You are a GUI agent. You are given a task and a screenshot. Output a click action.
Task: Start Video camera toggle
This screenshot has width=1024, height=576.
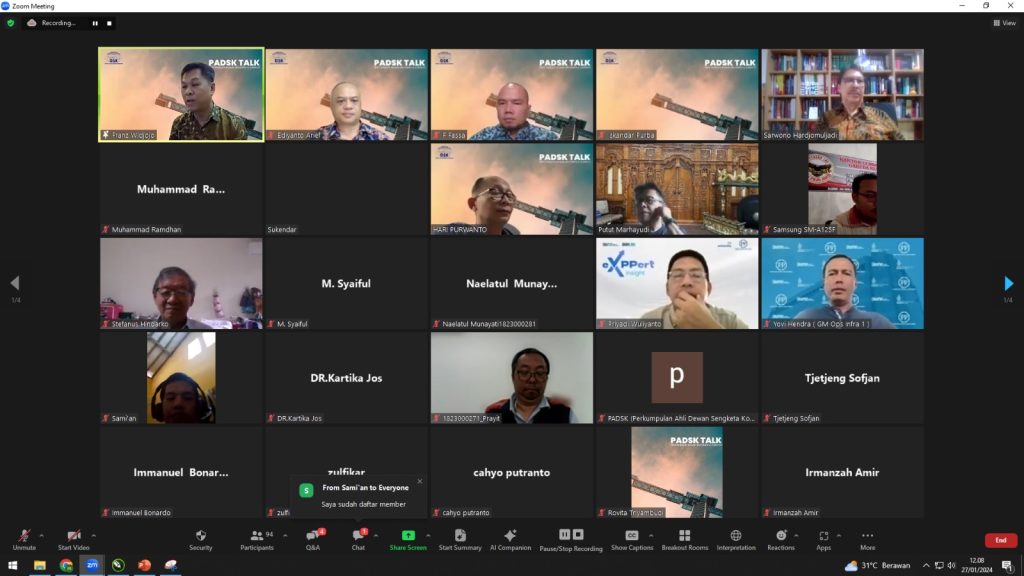73,539
